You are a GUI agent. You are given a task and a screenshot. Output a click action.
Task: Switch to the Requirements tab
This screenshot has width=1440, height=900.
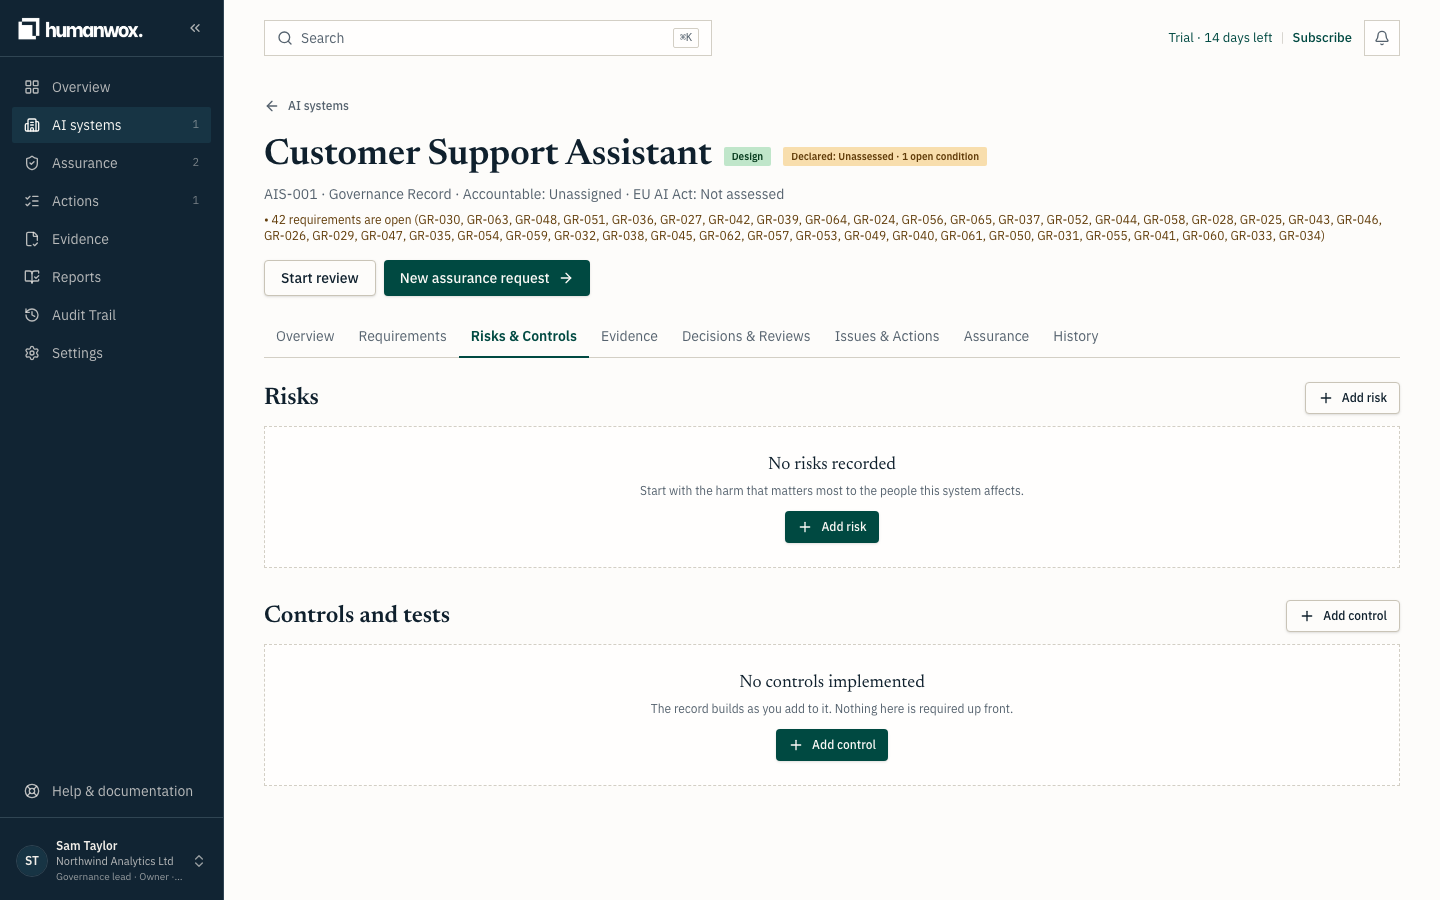[403, 336]
